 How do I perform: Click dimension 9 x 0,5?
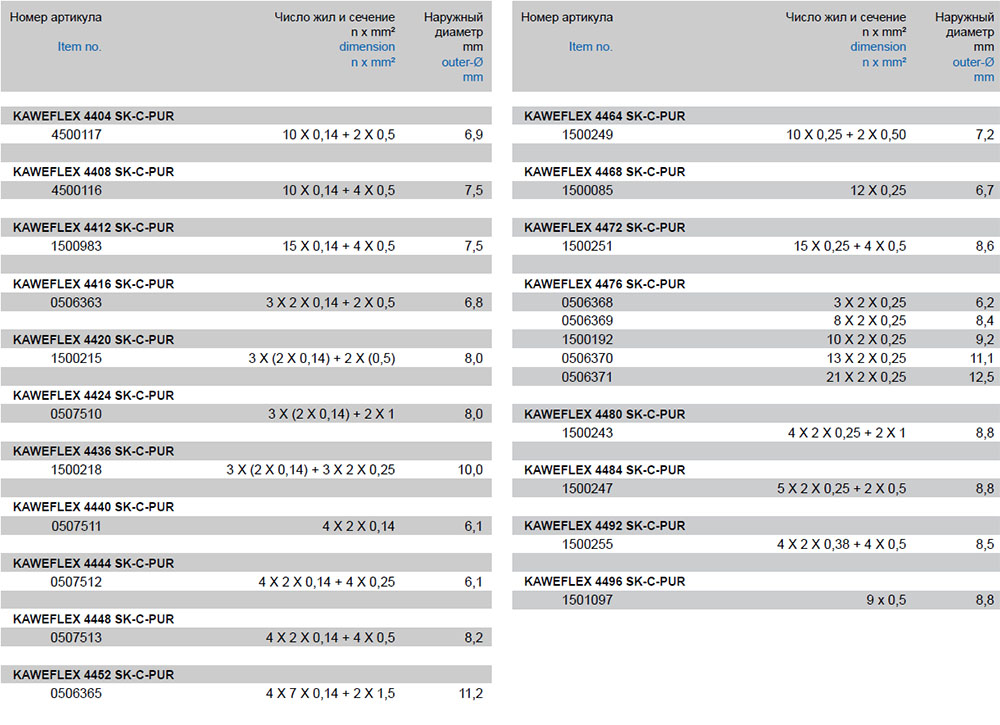click(x=886, y=600)
